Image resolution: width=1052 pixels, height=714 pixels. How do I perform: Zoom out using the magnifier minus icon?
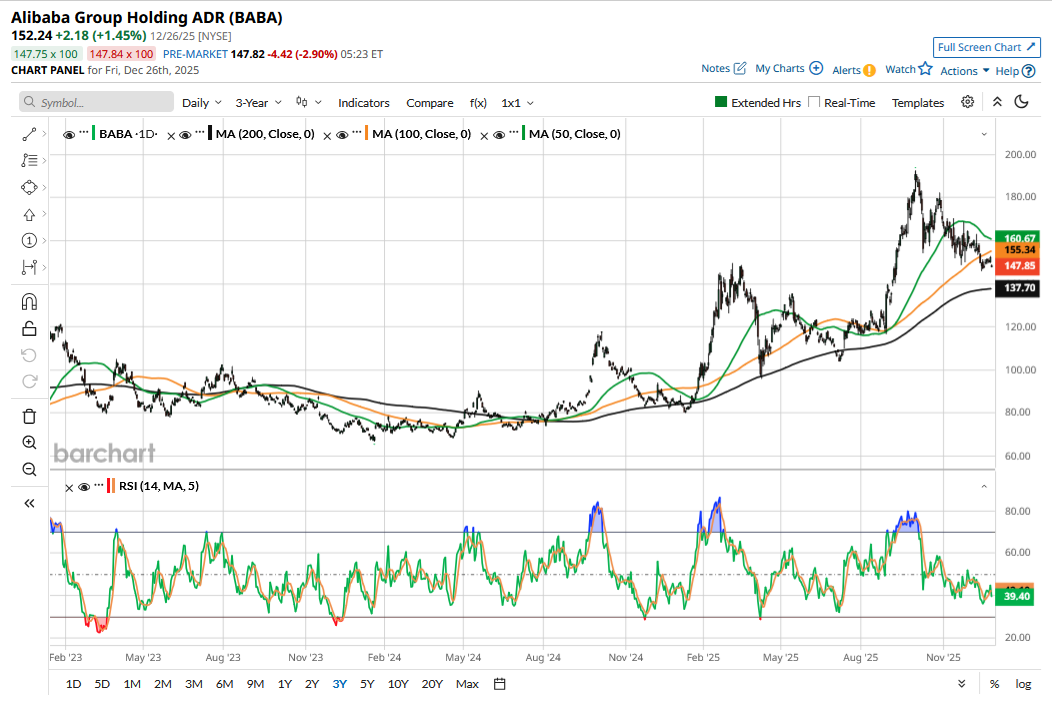[29, 470]
